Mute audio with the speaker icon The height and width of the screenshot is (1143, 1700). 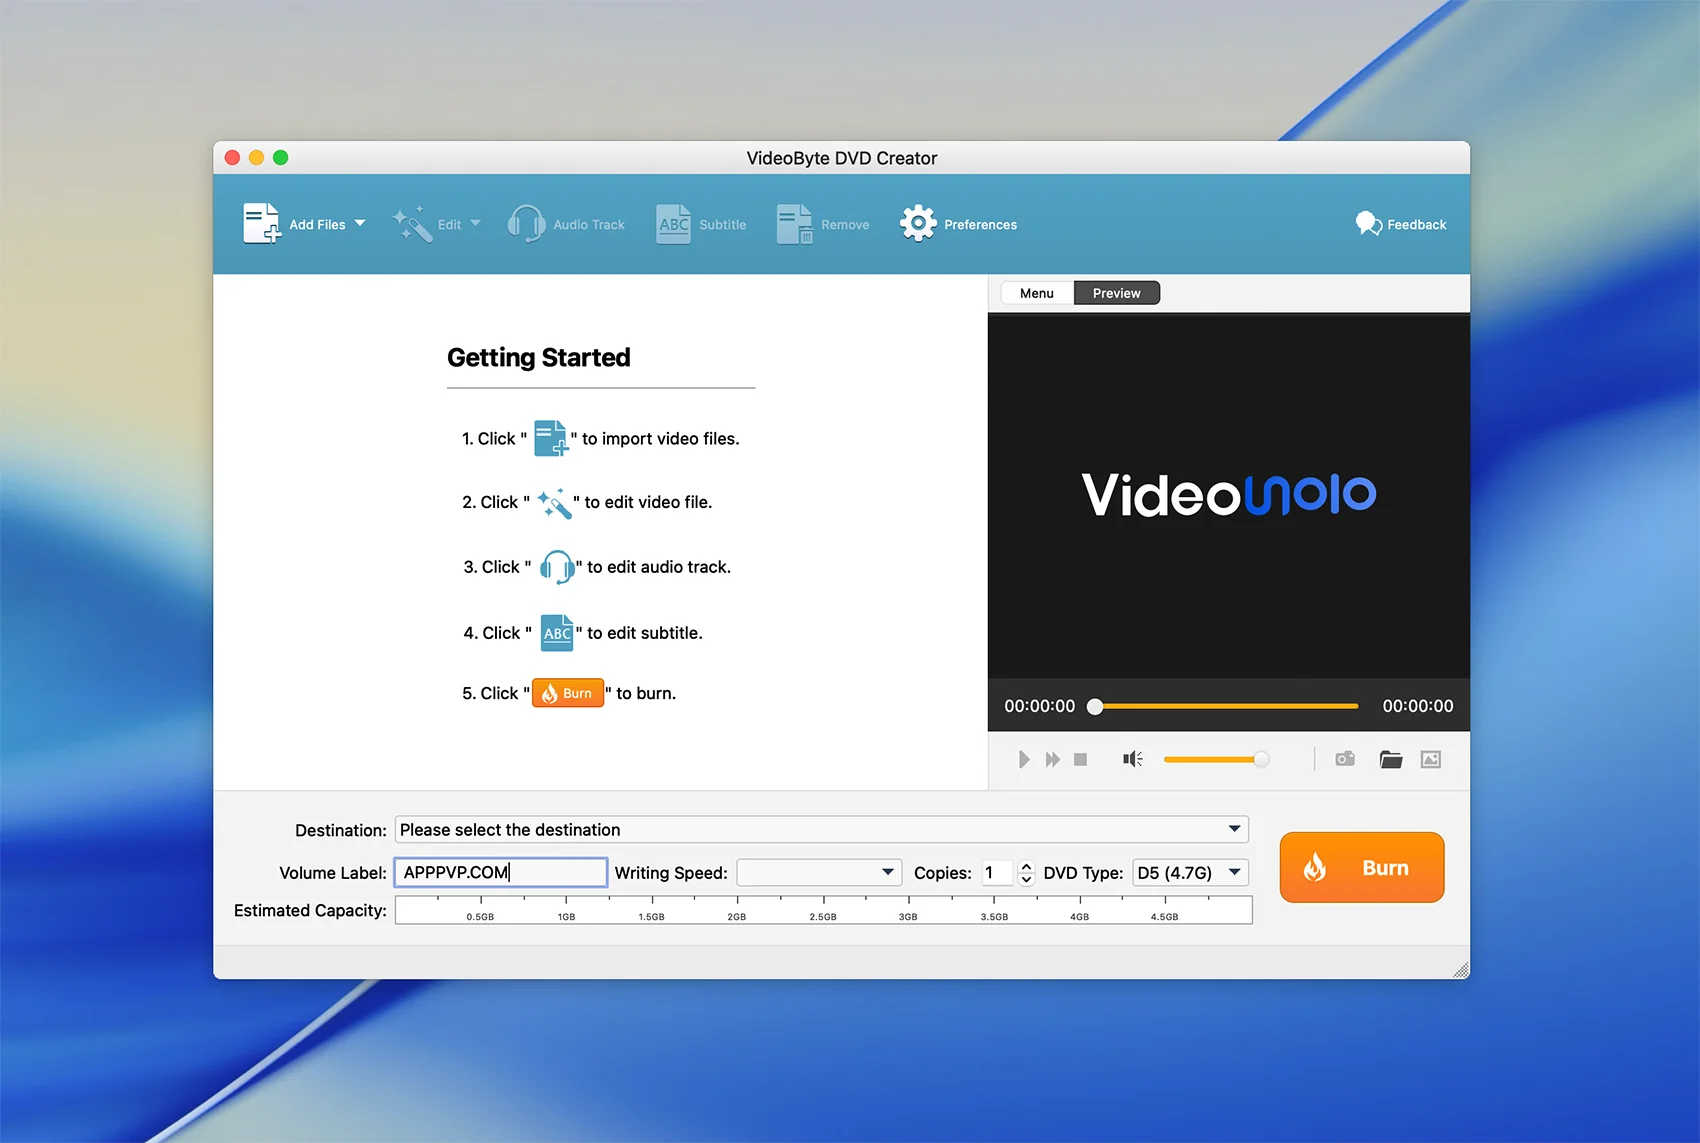coord(1132,759)
